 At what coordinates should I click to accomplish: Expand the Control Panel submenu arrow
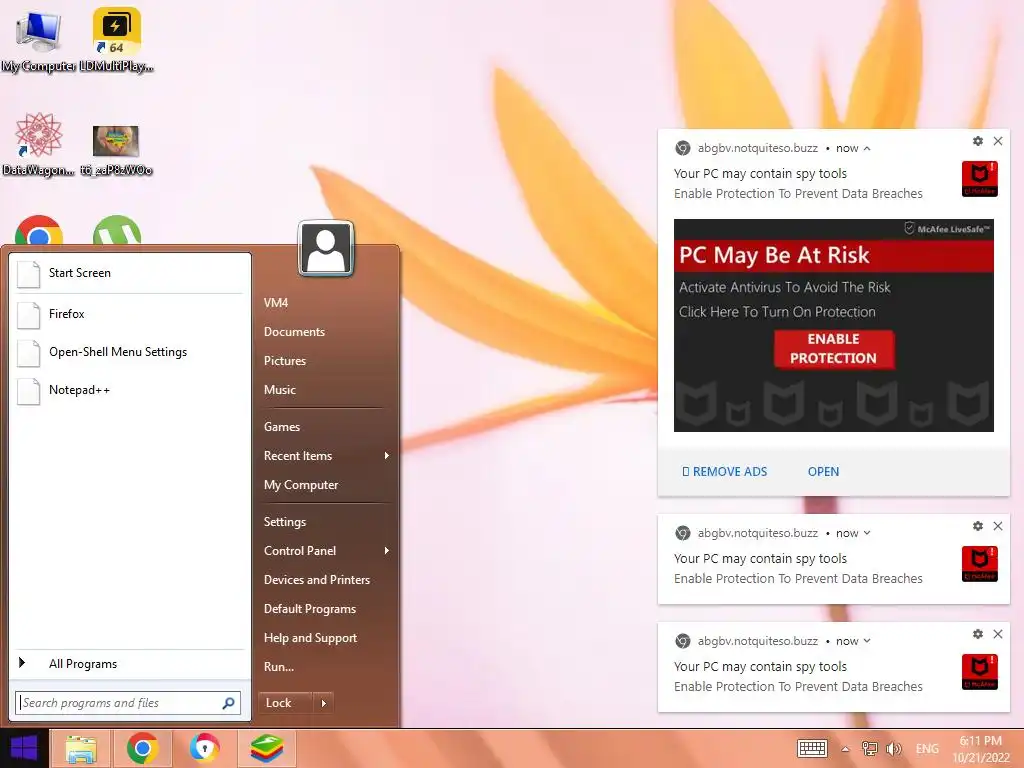387,551
